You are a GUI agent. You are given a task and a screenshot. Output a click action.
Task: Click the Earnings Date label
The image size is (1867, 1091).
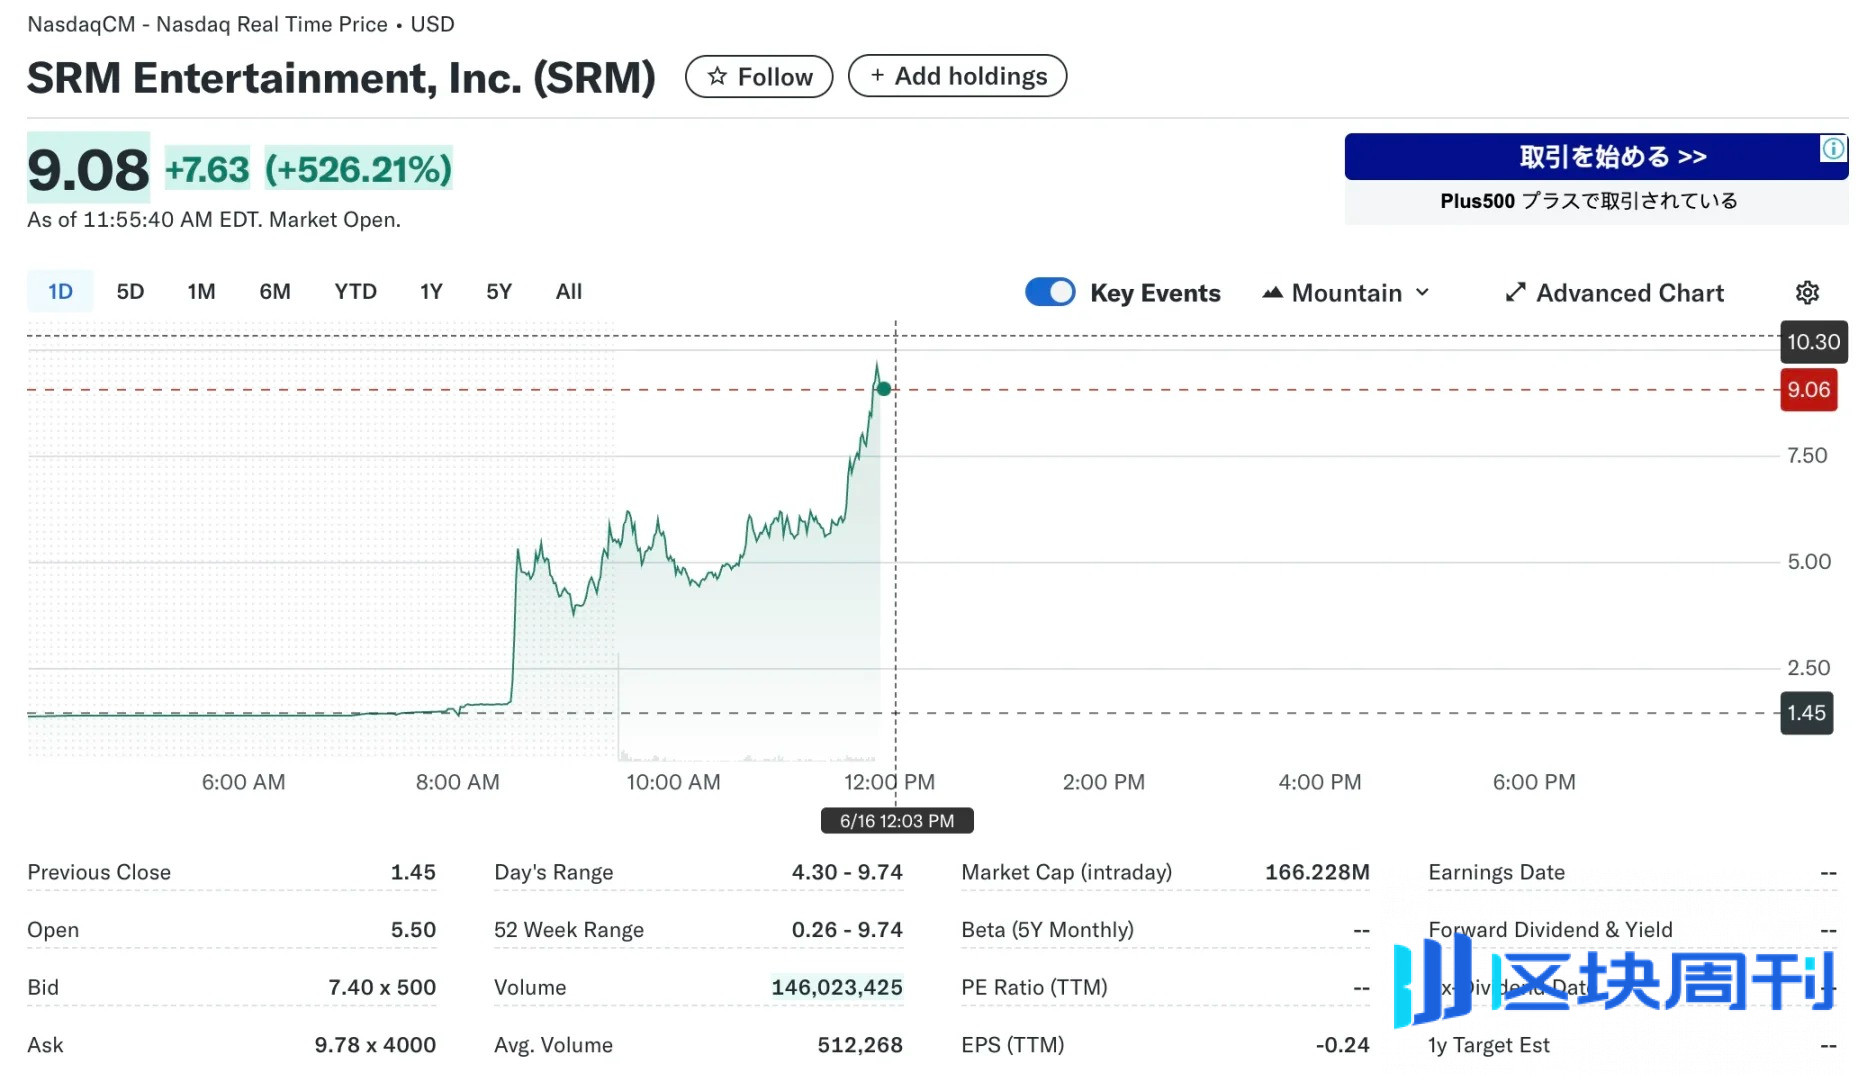coord(1496,872)
